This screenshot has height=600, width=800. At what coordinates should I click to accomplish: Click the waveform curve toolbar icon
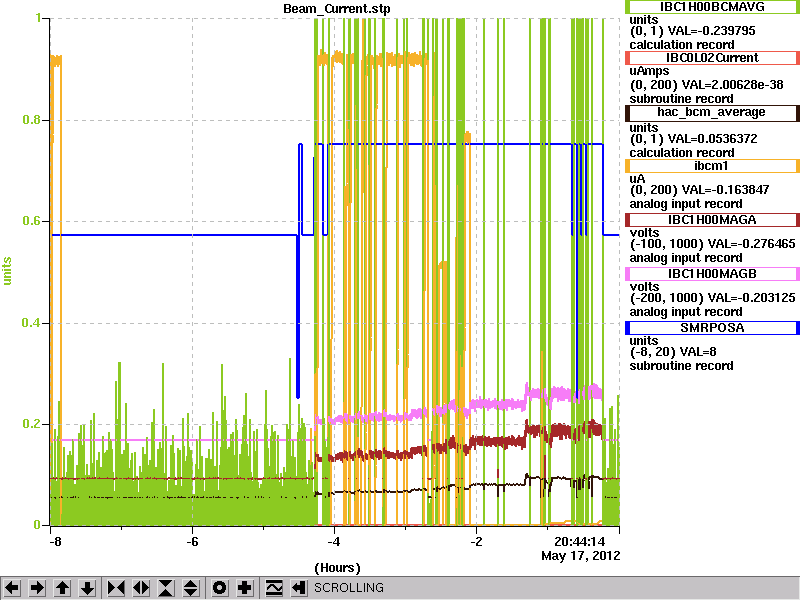tap(274, 588)
